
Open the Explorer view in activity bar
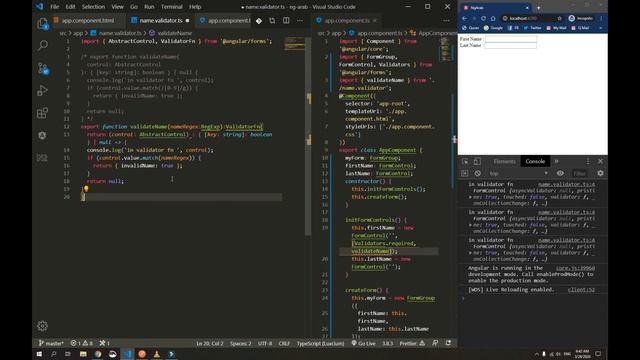coord(42,24)
